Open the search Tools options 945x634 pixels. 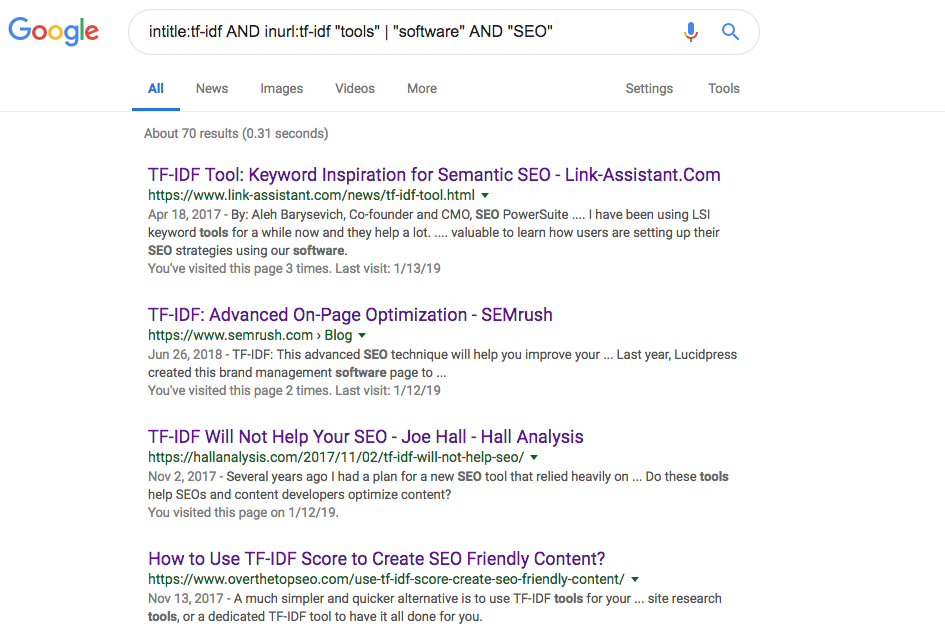(723, 88)
